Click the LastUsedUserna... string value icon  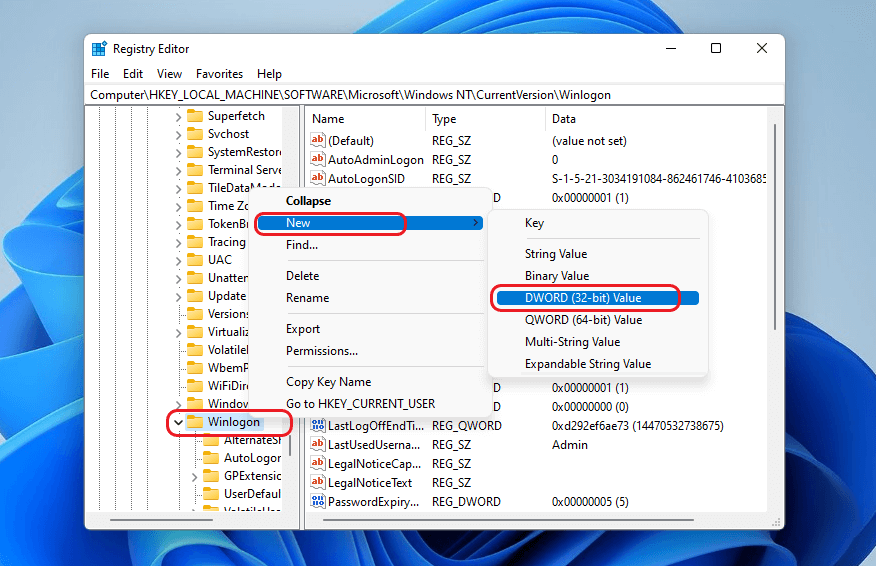[x=317, y=445]
